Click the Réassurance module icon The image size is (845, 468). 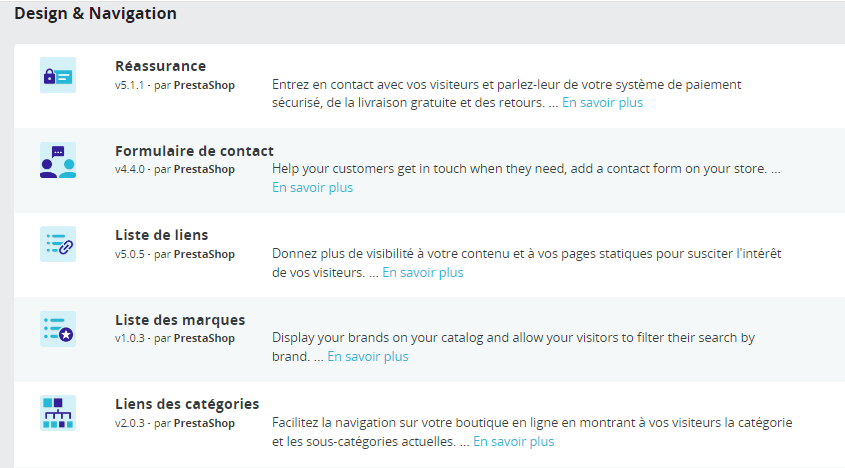[x=58, y=76]
